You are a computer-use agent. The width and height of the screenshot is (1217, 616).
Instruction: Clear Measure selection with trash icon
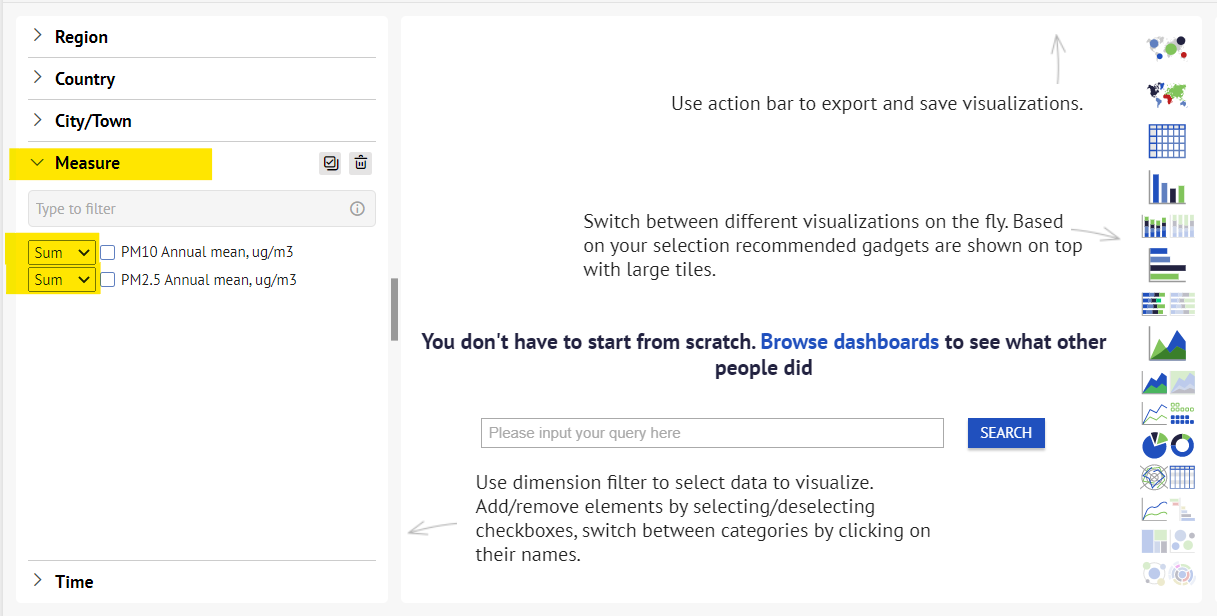pyautogui.click(x=361, y=163)
